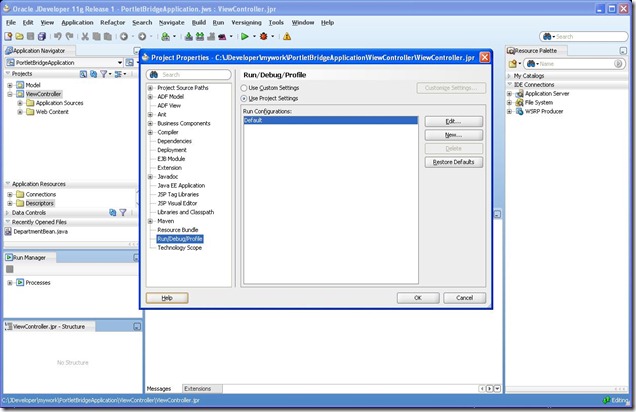Click the filter funnel icon in Projects header
Screen dimensions: 636x412
tap(104, 74)
